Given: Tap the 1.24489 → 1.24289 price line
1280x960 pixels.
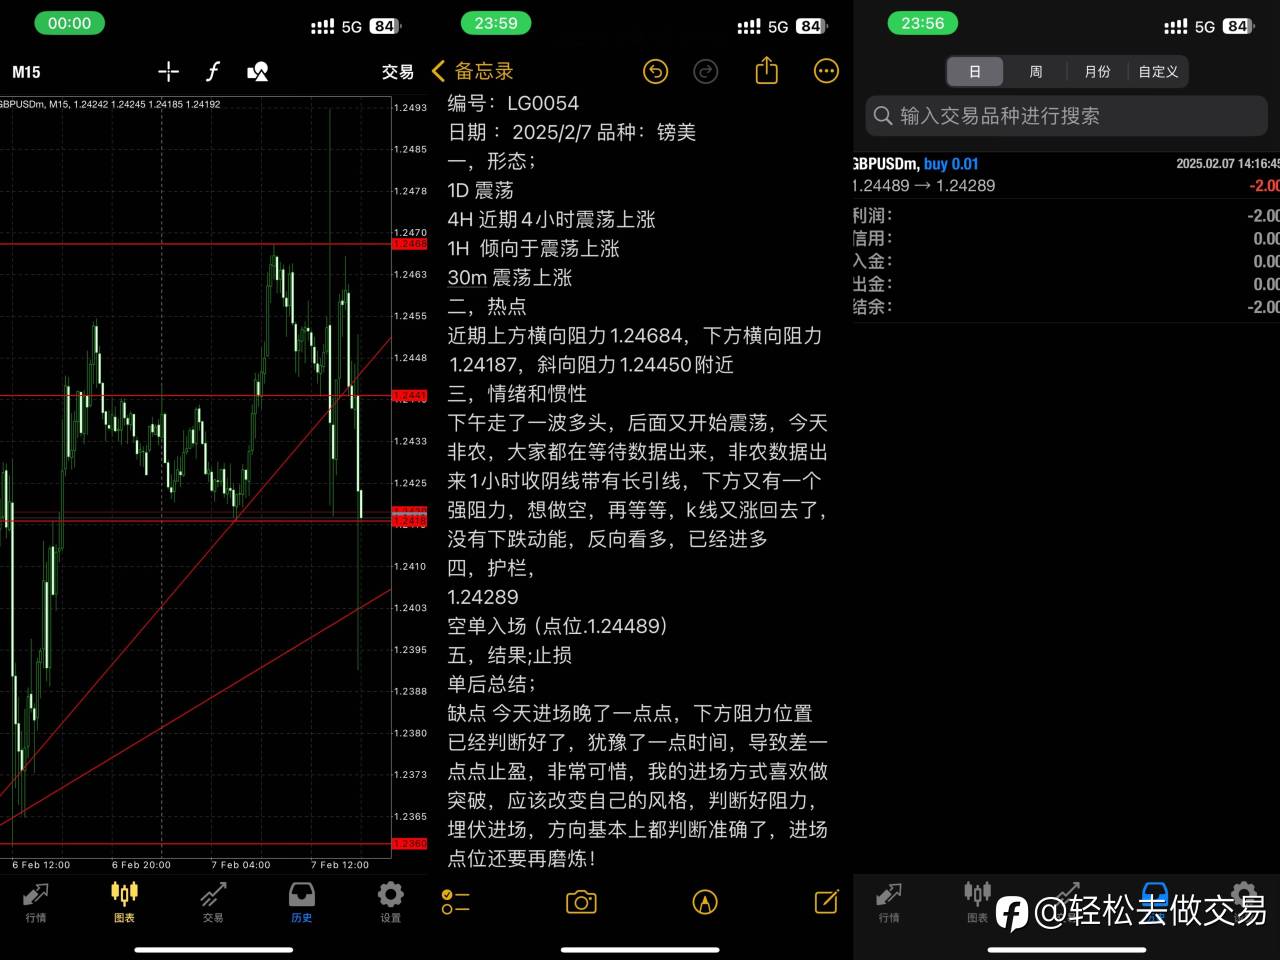Looking at the screenshot, I should [924, 185].
